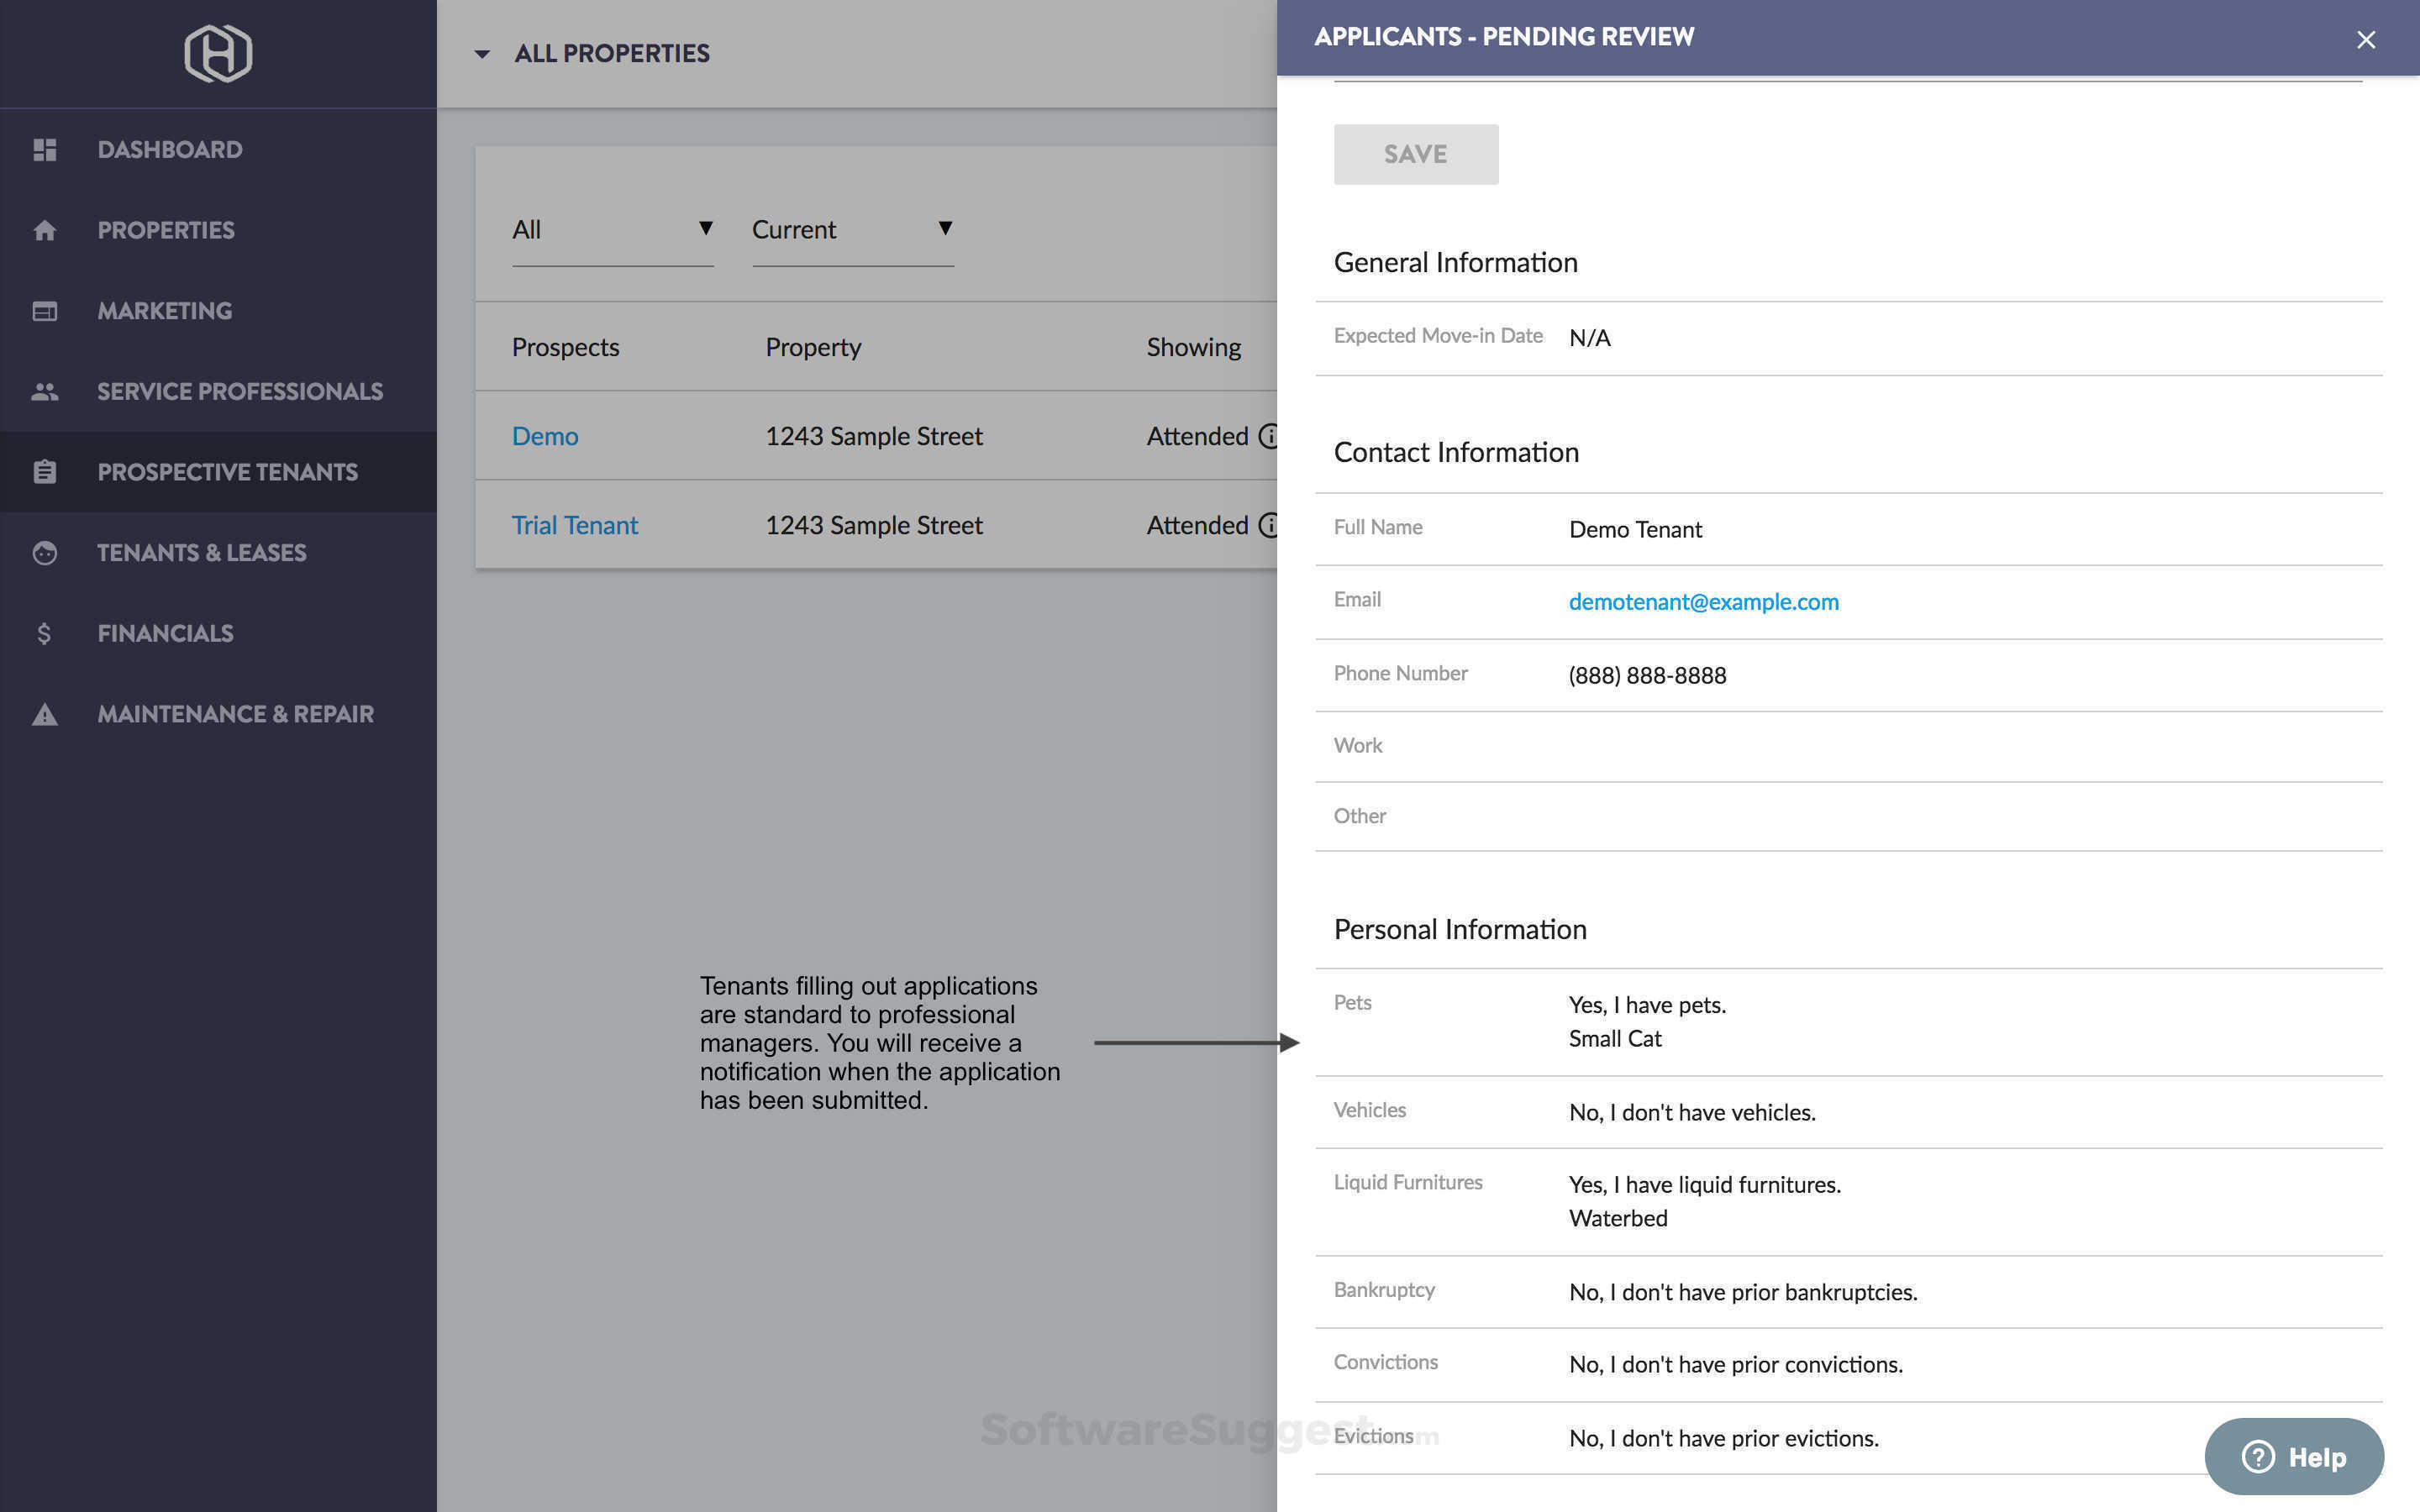
Task: Open the Current status dropdown
Action: pyautogui.click(x=852, y=230)
